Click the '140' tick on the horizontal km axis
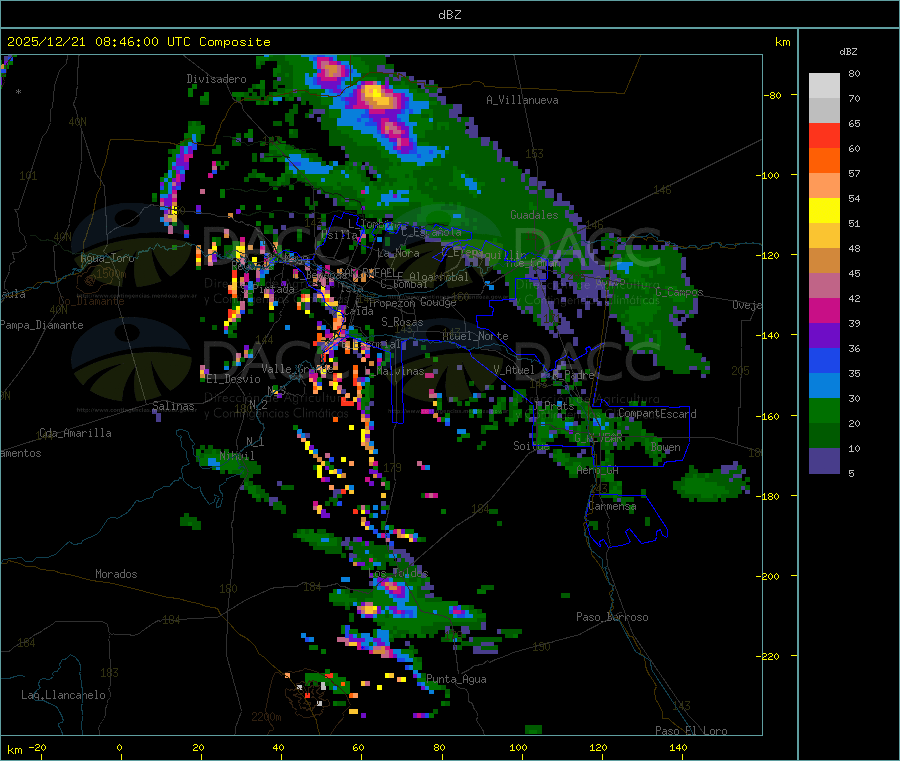 (x=678, y=747)
